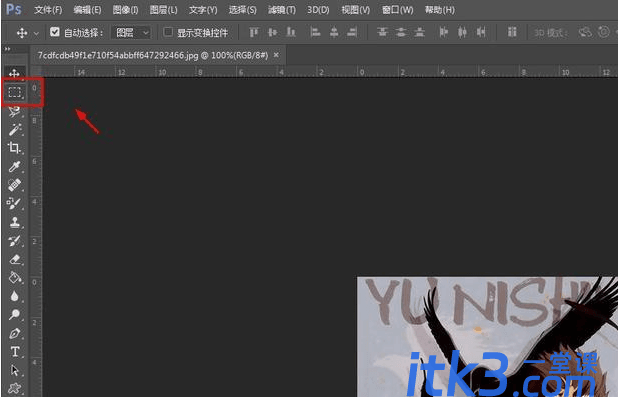Expand the Move tool preset dropdown arrow
Viewport: 618px width, 398px height.
tap(36, 33)
